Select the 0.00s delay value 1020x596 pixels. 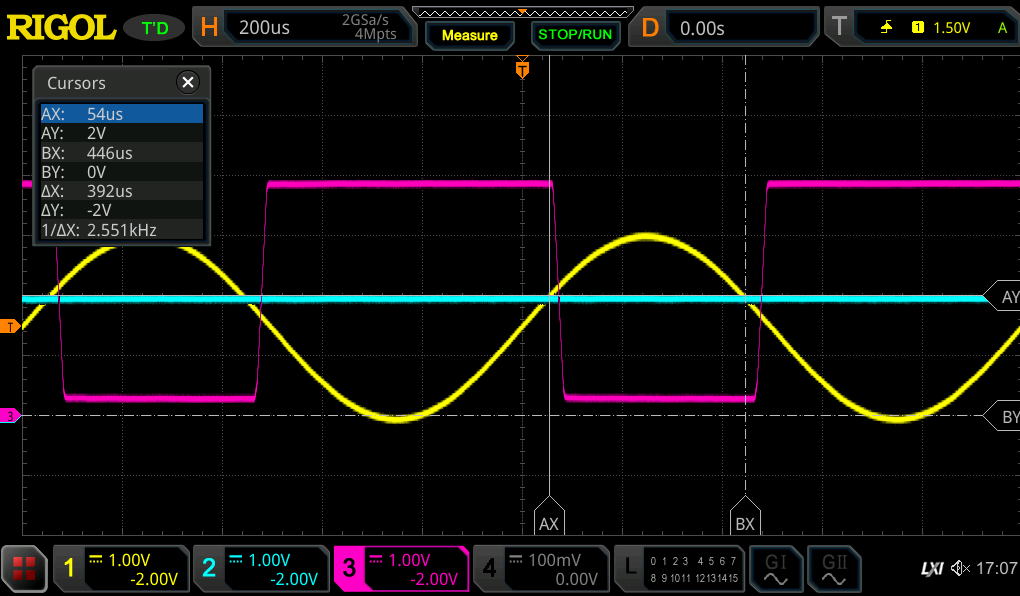coord(702,28)
